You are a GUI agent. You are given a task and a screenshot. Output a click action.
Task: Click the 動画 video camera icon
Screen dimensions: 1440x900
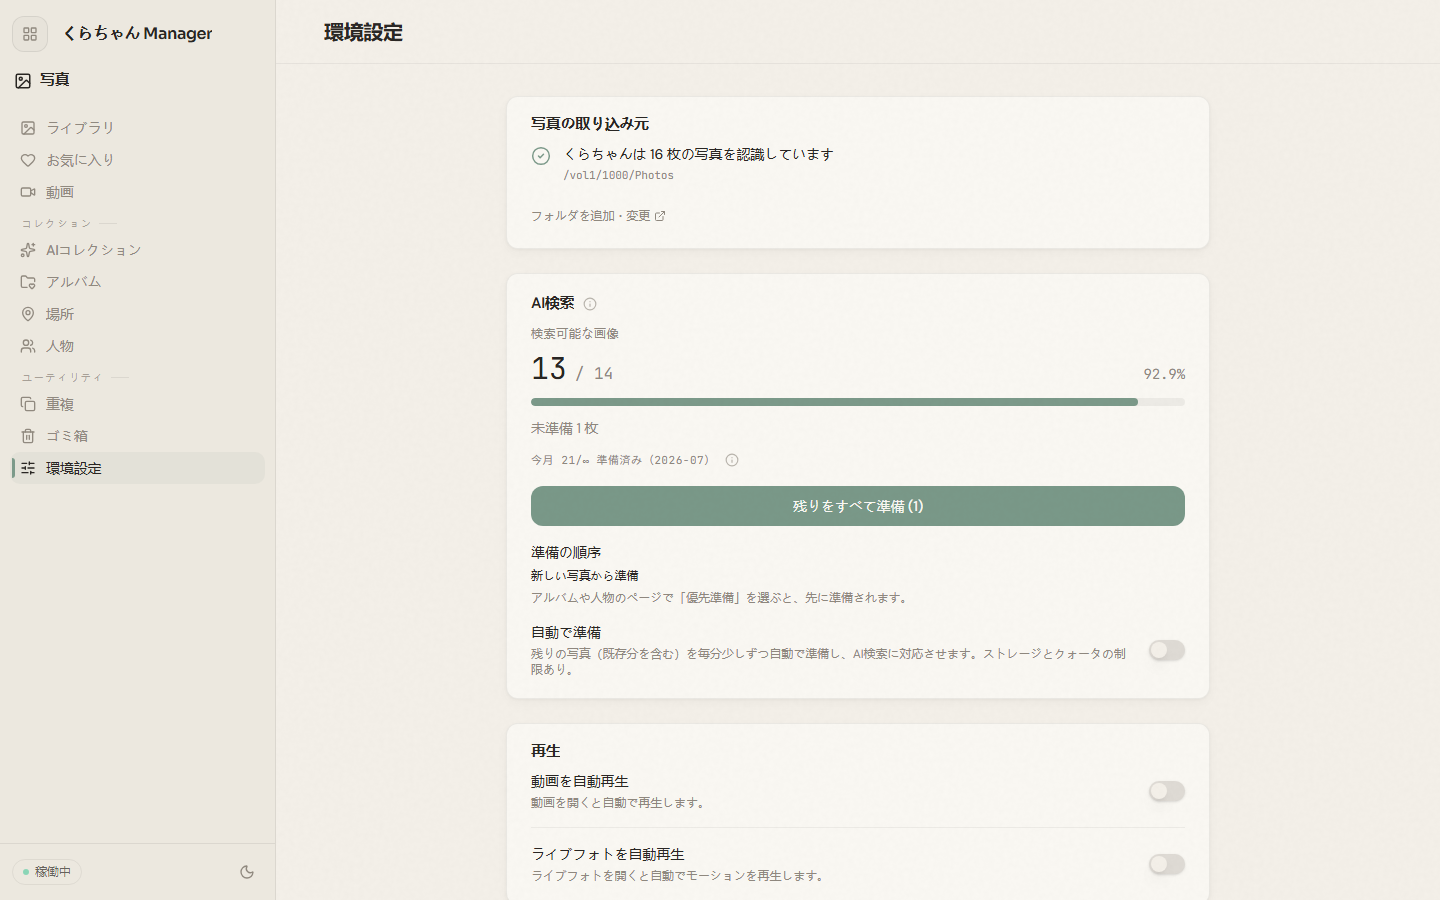coord(28,192)
